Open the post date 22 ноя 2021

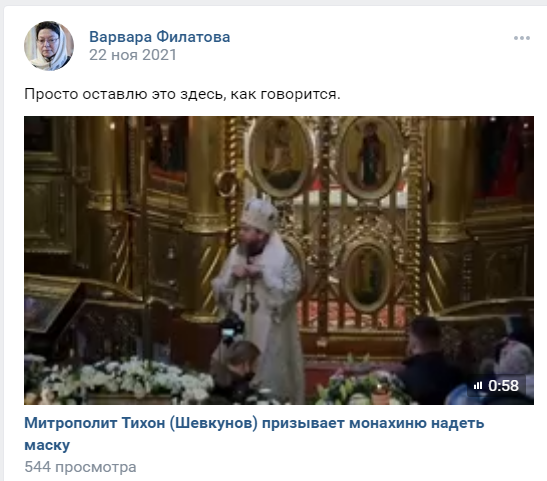pos(133,55)
